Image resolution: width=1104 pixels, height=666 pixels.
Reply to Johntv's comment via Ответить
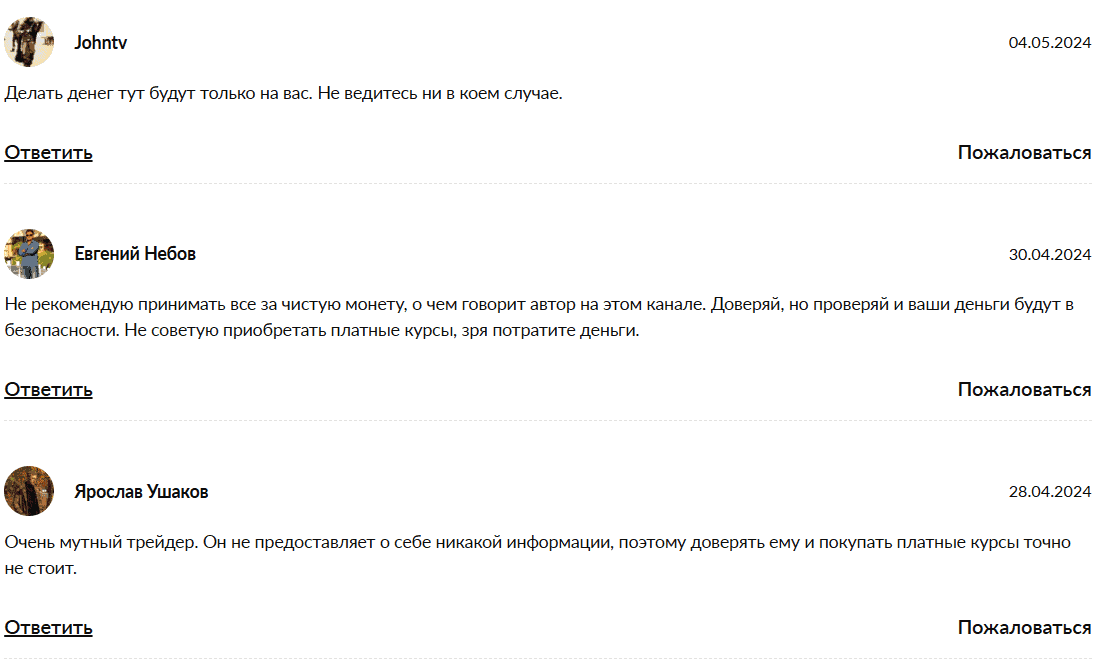point(48,152)
